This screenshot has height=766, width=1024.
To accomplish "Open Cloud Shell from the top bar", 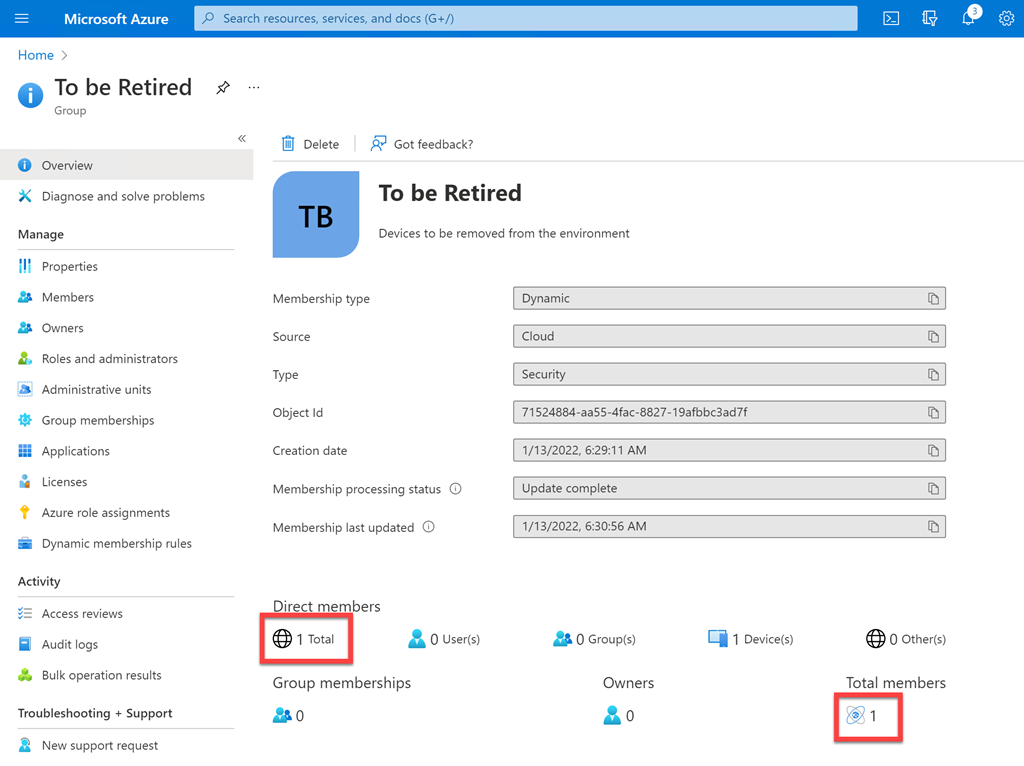I will point(890,19).
